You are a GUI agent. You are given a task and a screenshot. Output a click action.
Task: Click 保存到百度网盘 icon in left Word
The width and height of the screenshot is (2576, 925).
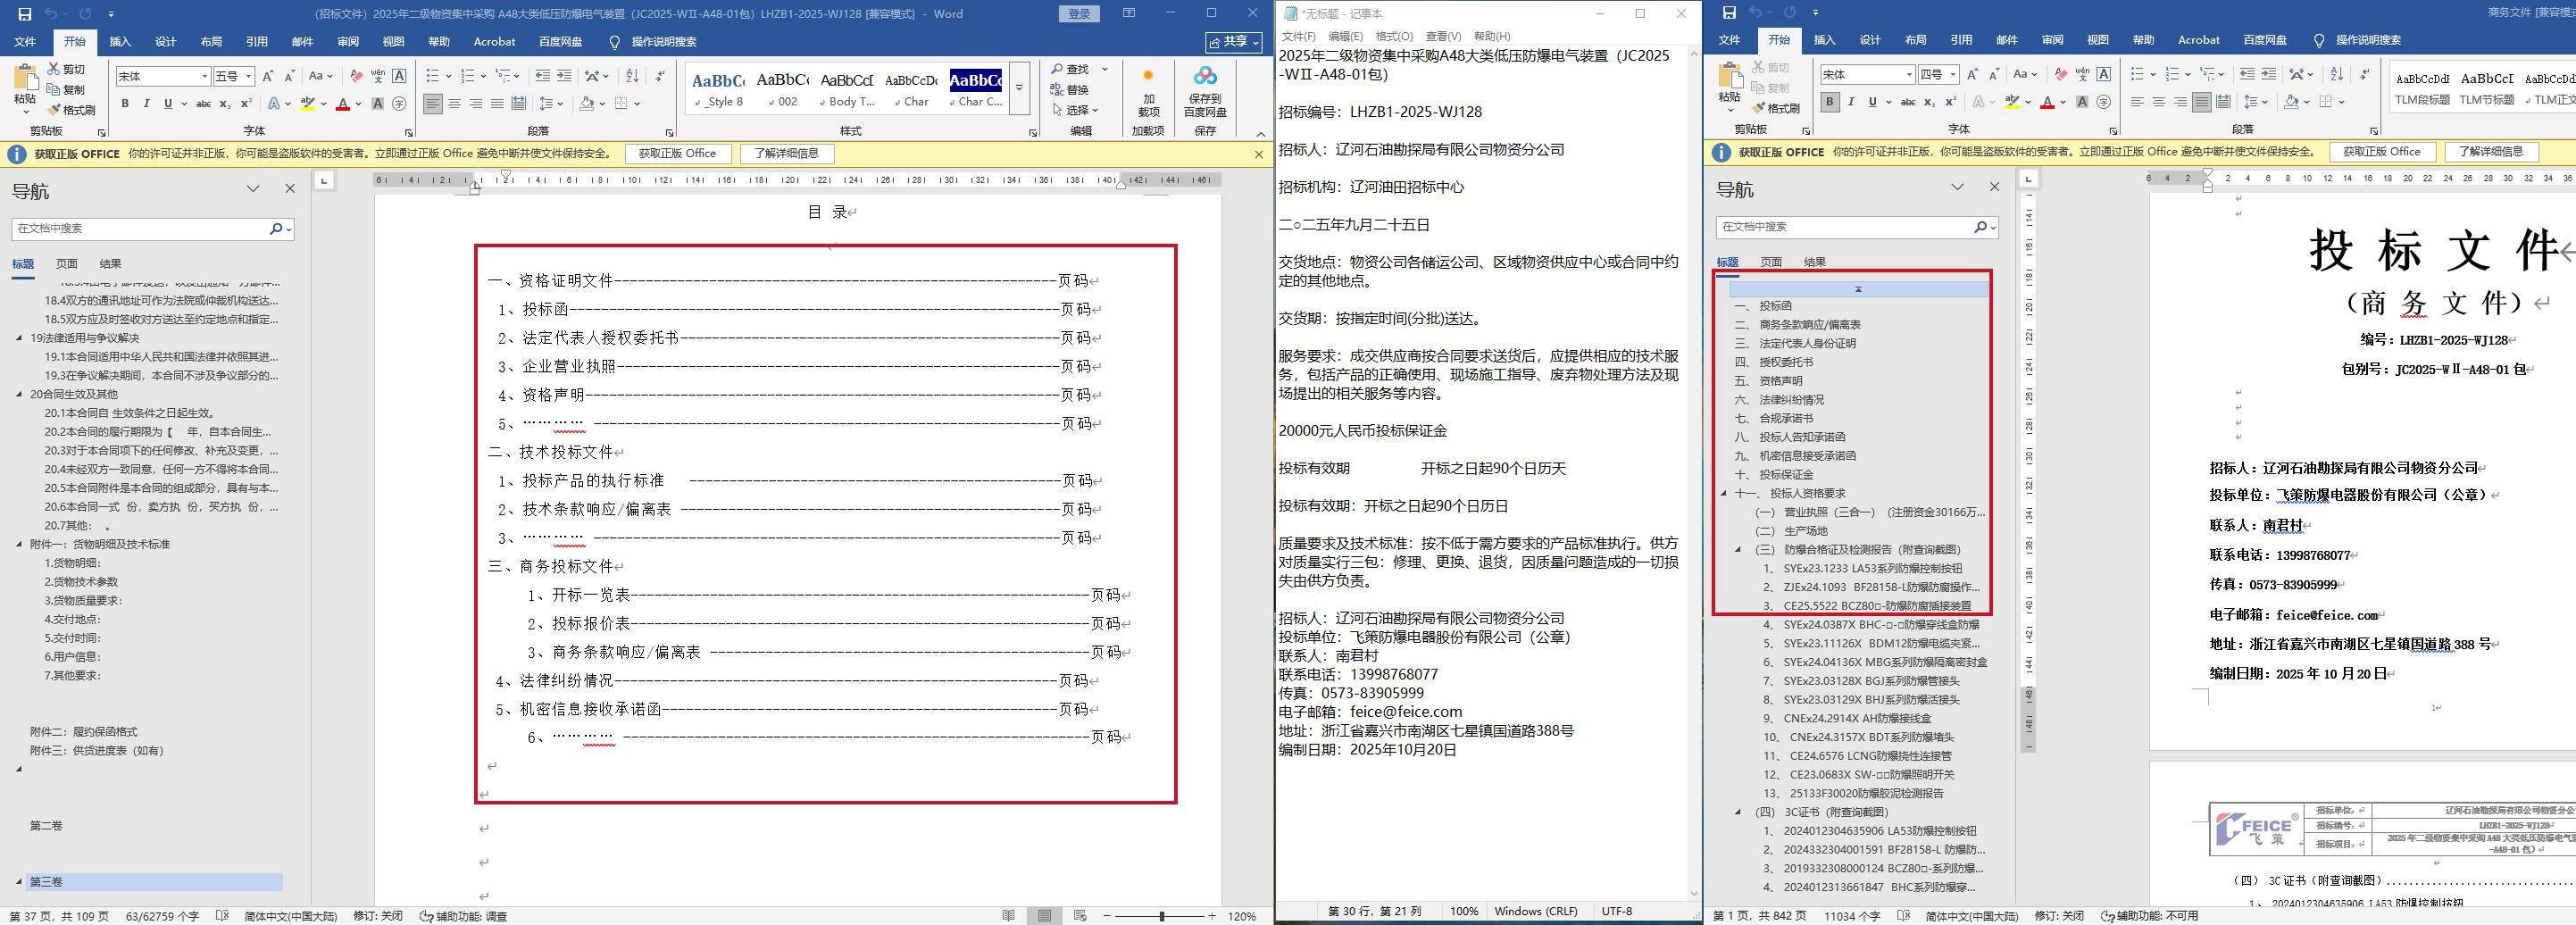tap(1205, 92)
